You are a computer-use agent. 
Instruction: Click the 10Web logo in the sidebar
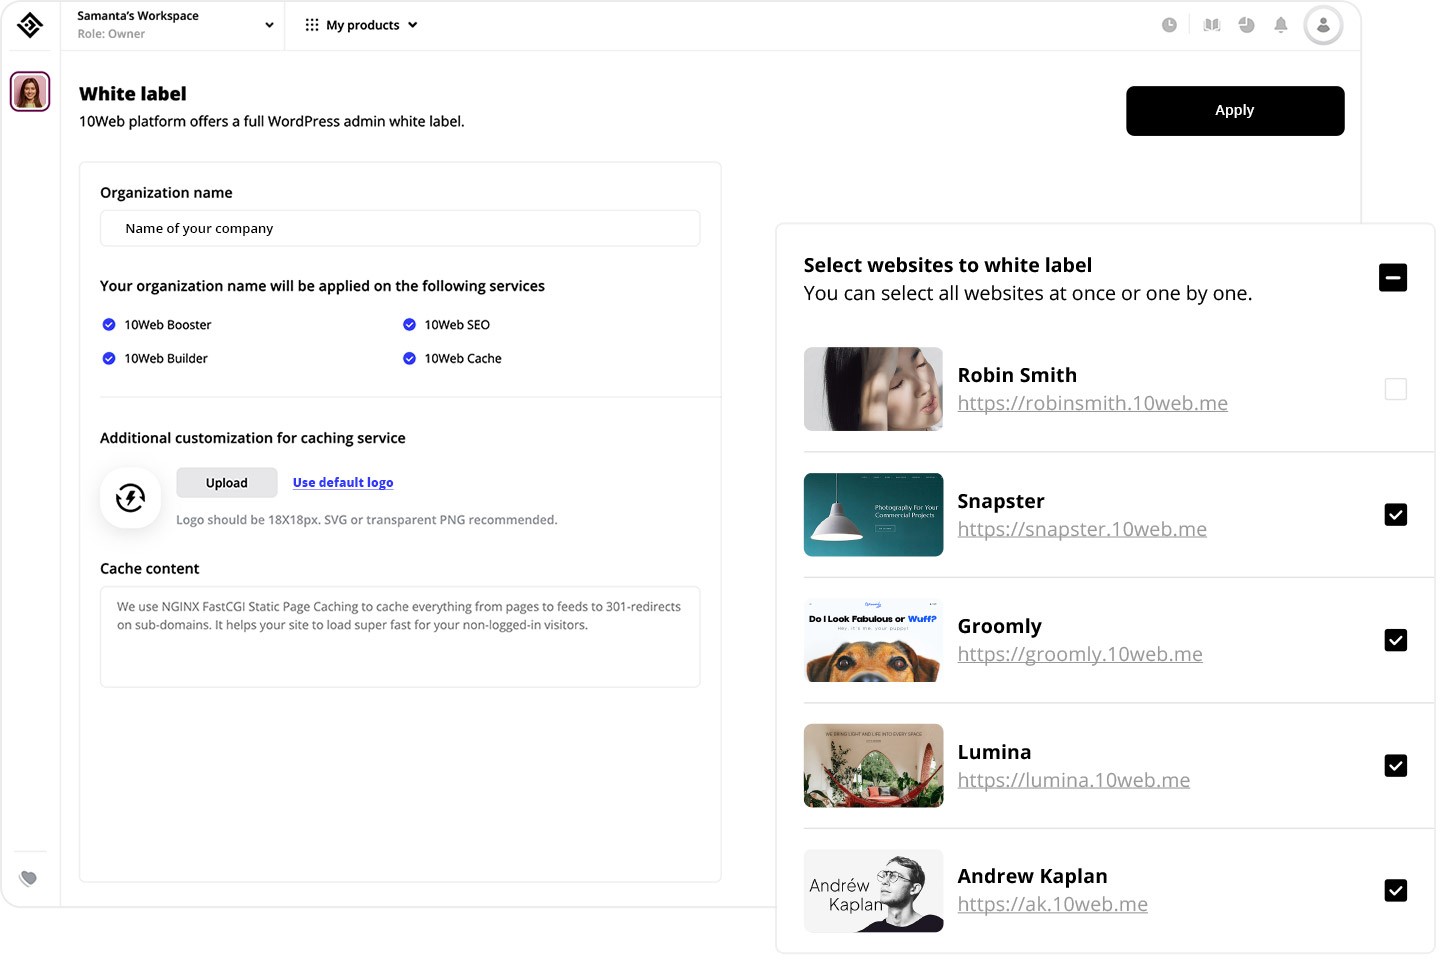pos(29,25)
